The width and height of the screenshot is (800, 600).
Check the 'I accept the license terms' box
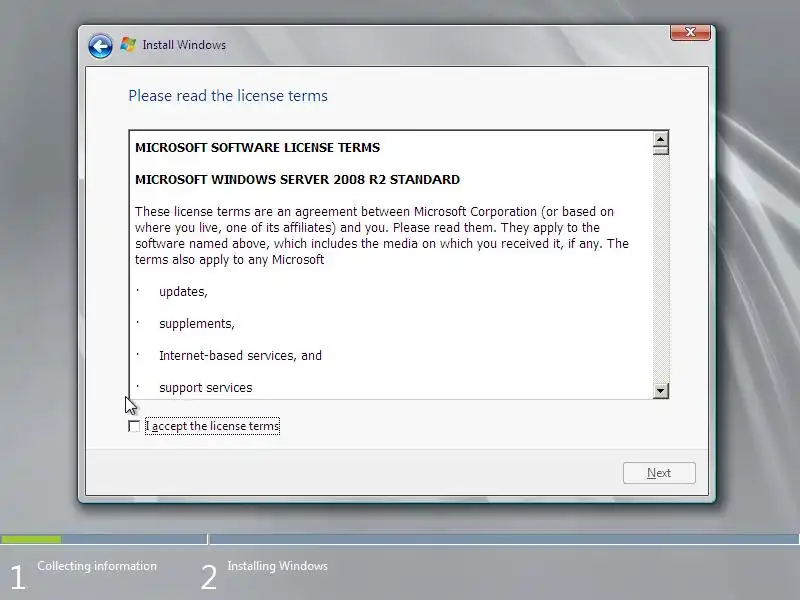(x=134, y=426)
